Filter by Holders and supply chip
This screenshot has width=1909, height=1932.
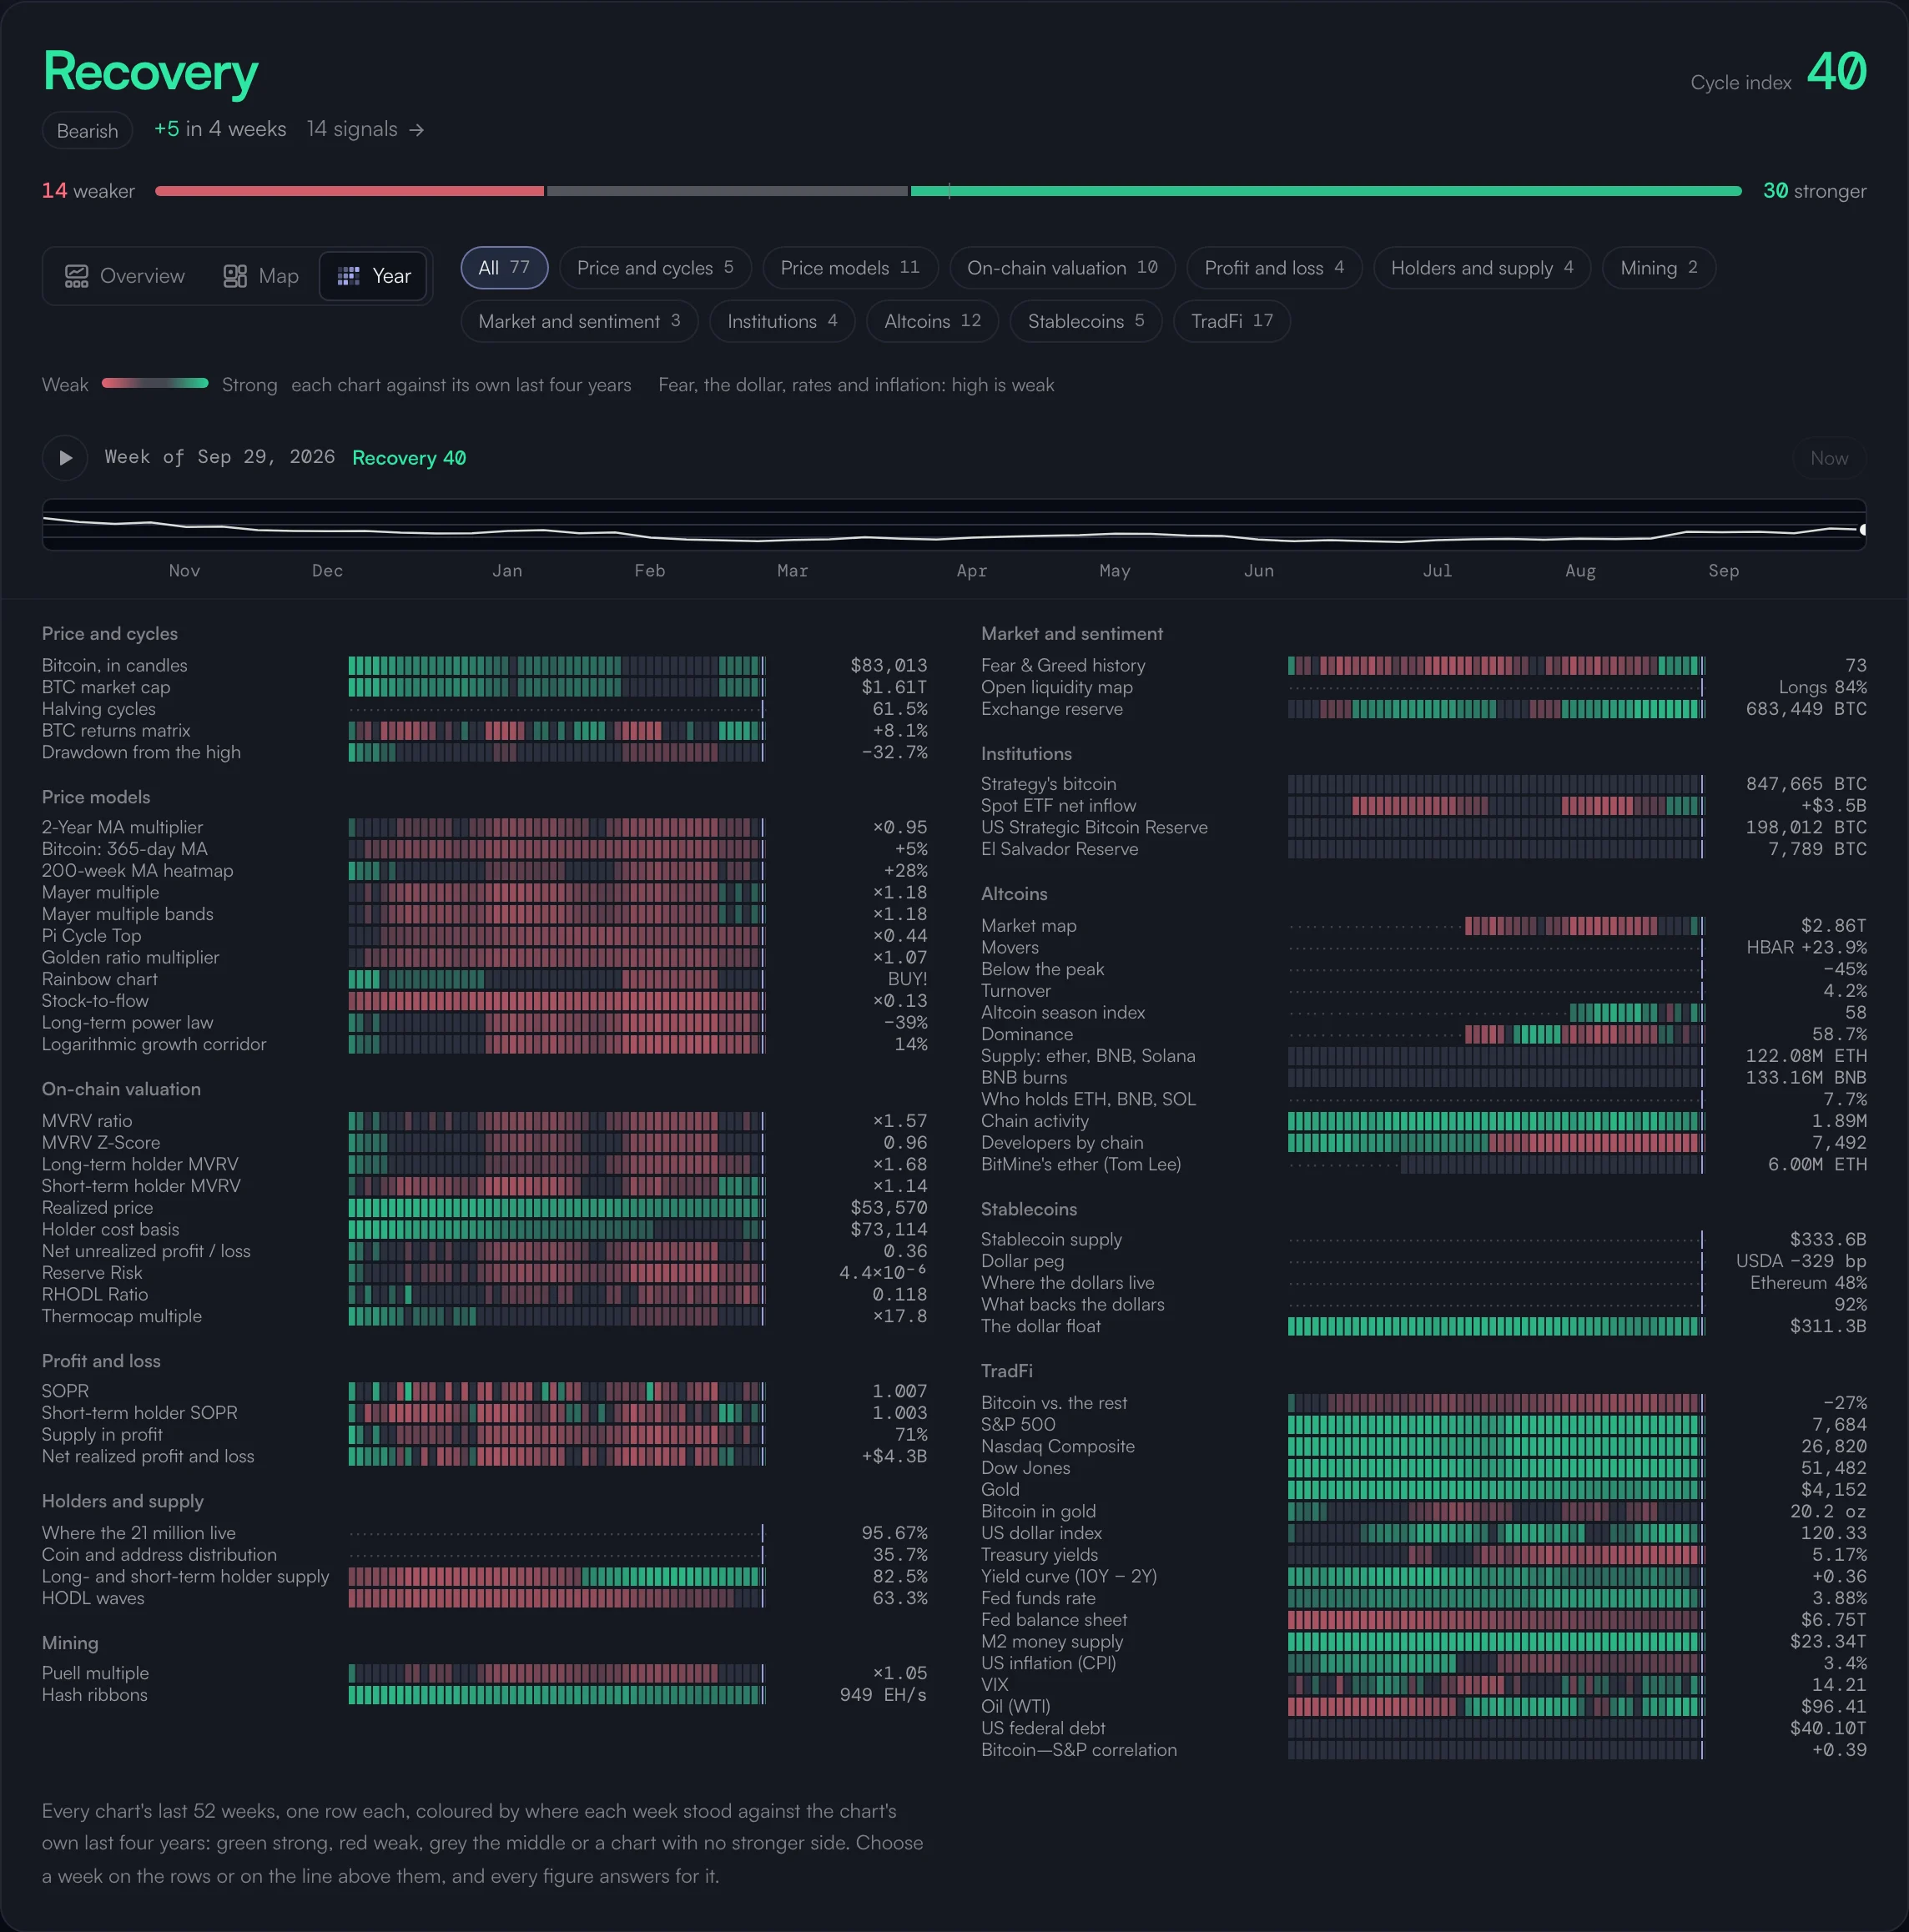point(1482,268)
